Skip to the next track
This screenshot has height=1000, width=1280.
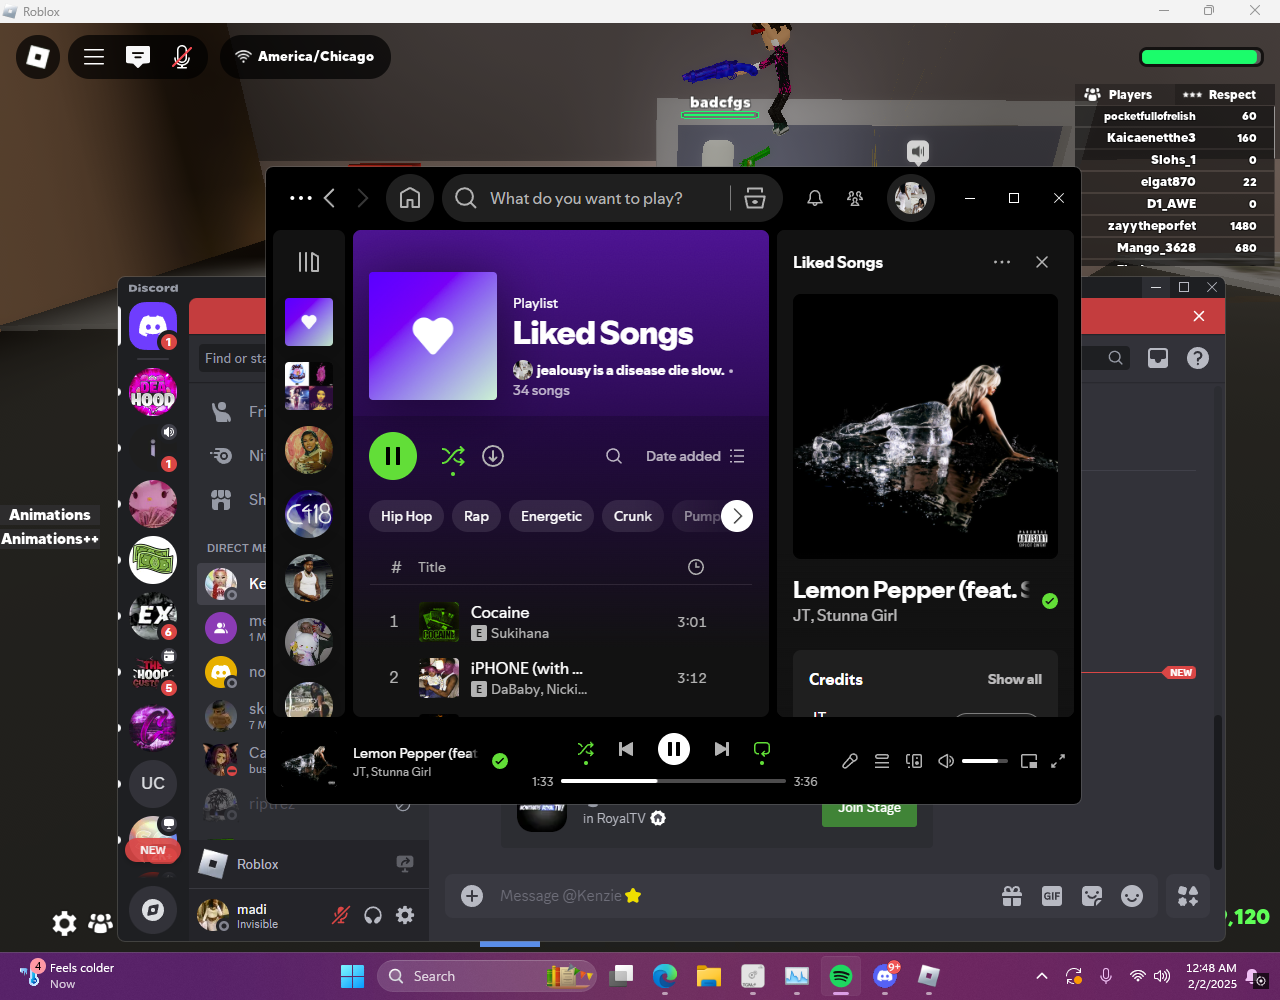[722, 749]
